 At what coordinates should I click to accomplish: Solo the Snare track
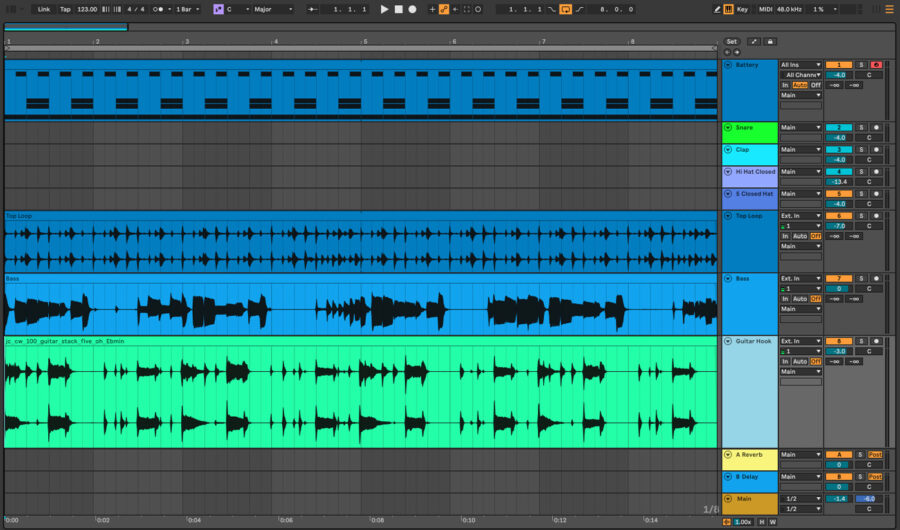coord(861,127)
